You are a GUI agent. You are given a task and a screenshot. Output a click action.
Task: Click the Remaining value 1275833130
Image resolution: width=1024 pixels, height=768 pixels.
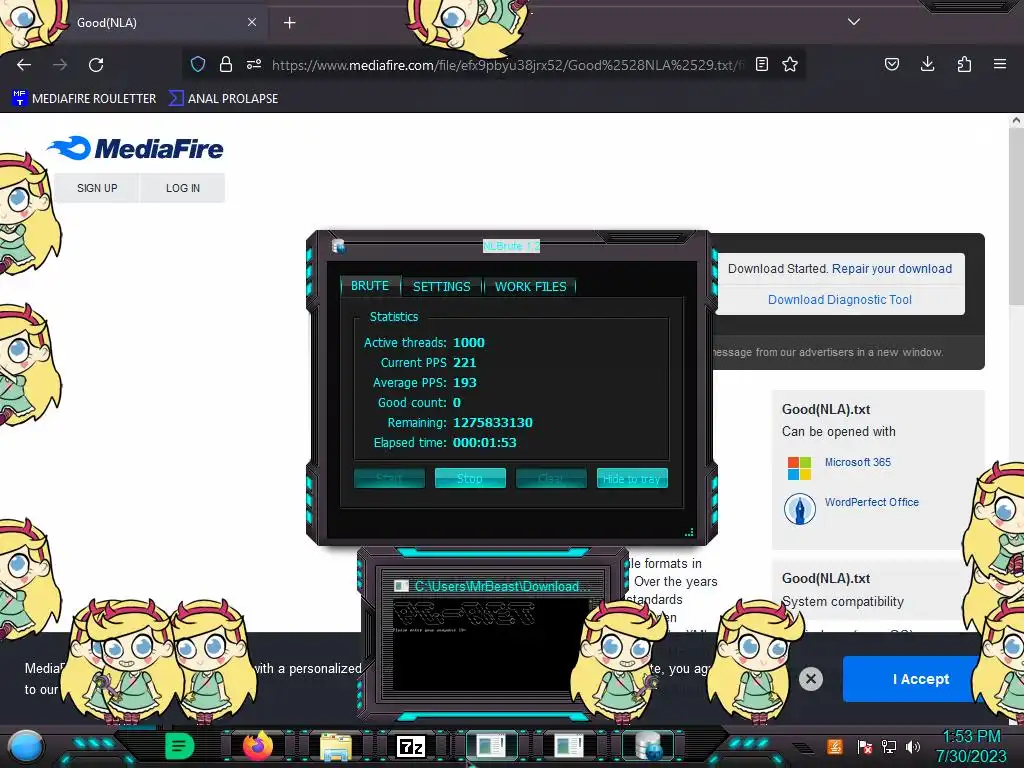pyautogui.click(x=493, y=423)
